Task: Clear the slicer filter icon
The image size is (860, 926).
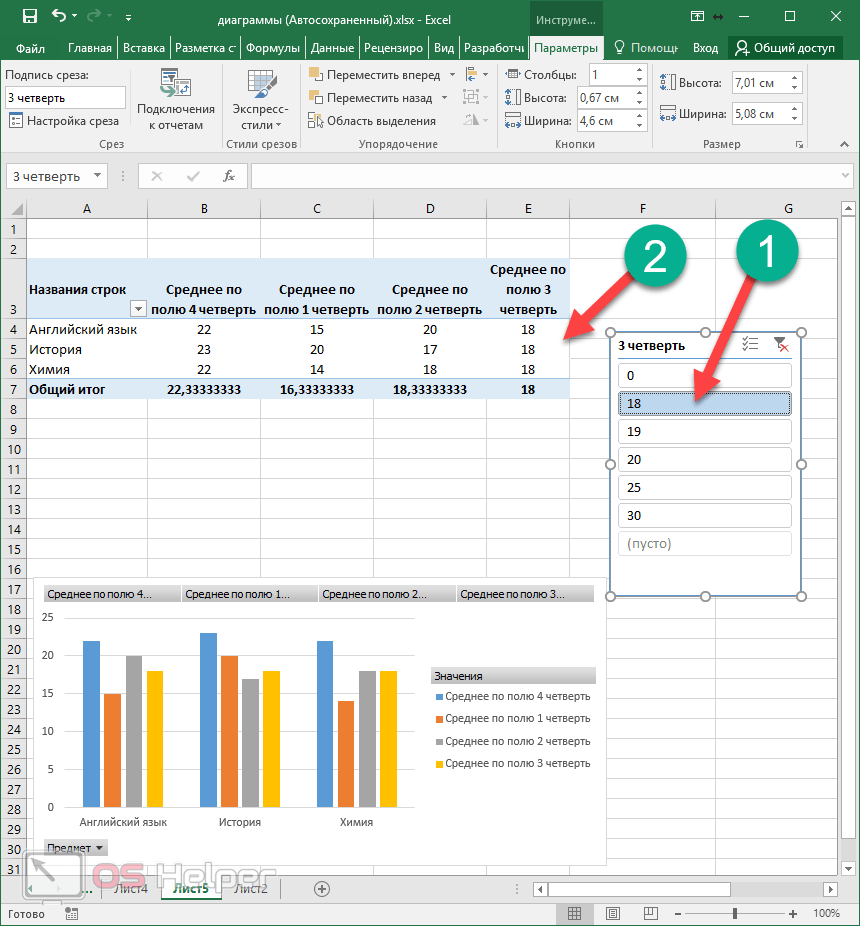Action: (x=781, y=344)
